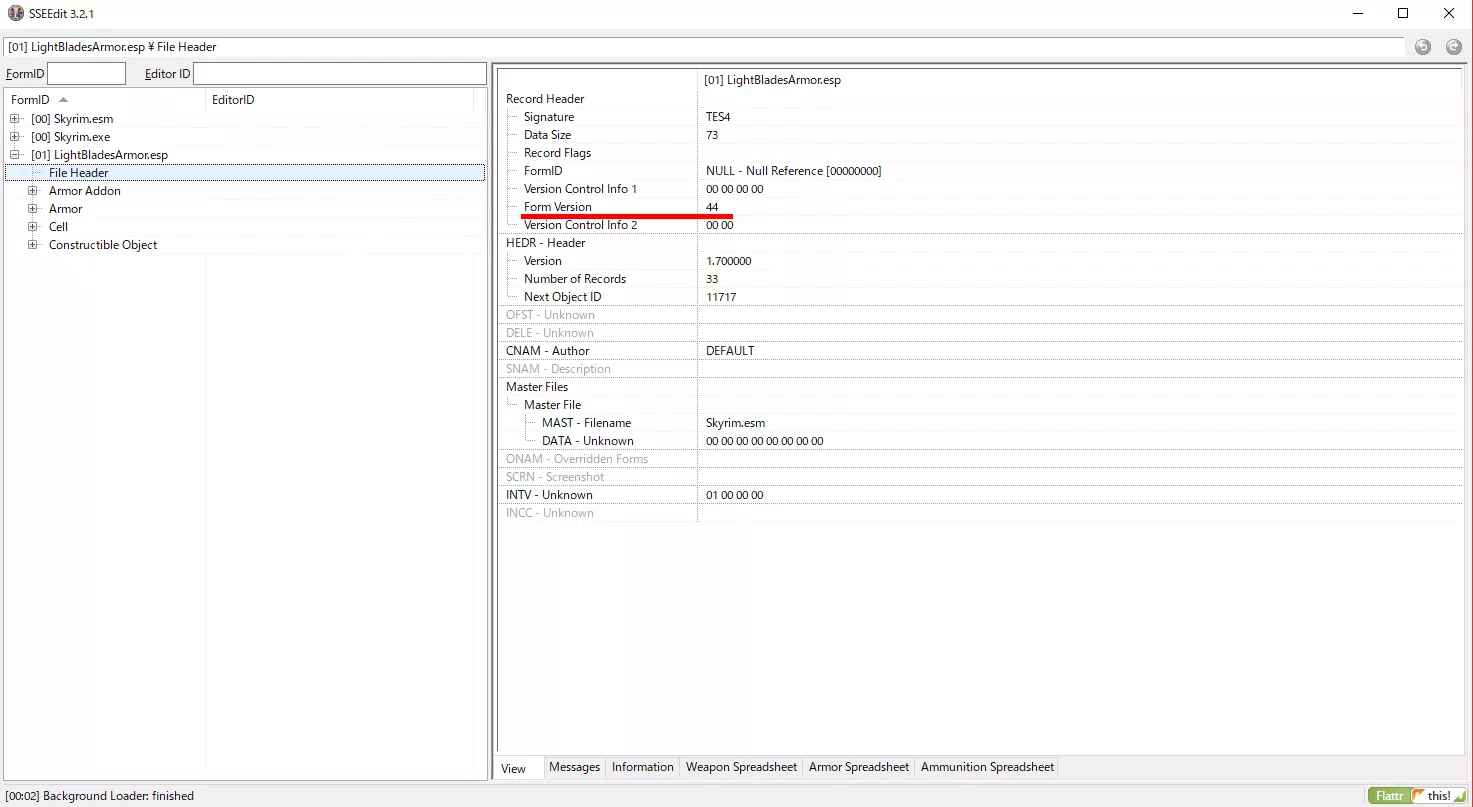Select the MAST - Filename row label
This screenshot has width=1473, height=807.
pyautogui.click(x=587, y=423)
